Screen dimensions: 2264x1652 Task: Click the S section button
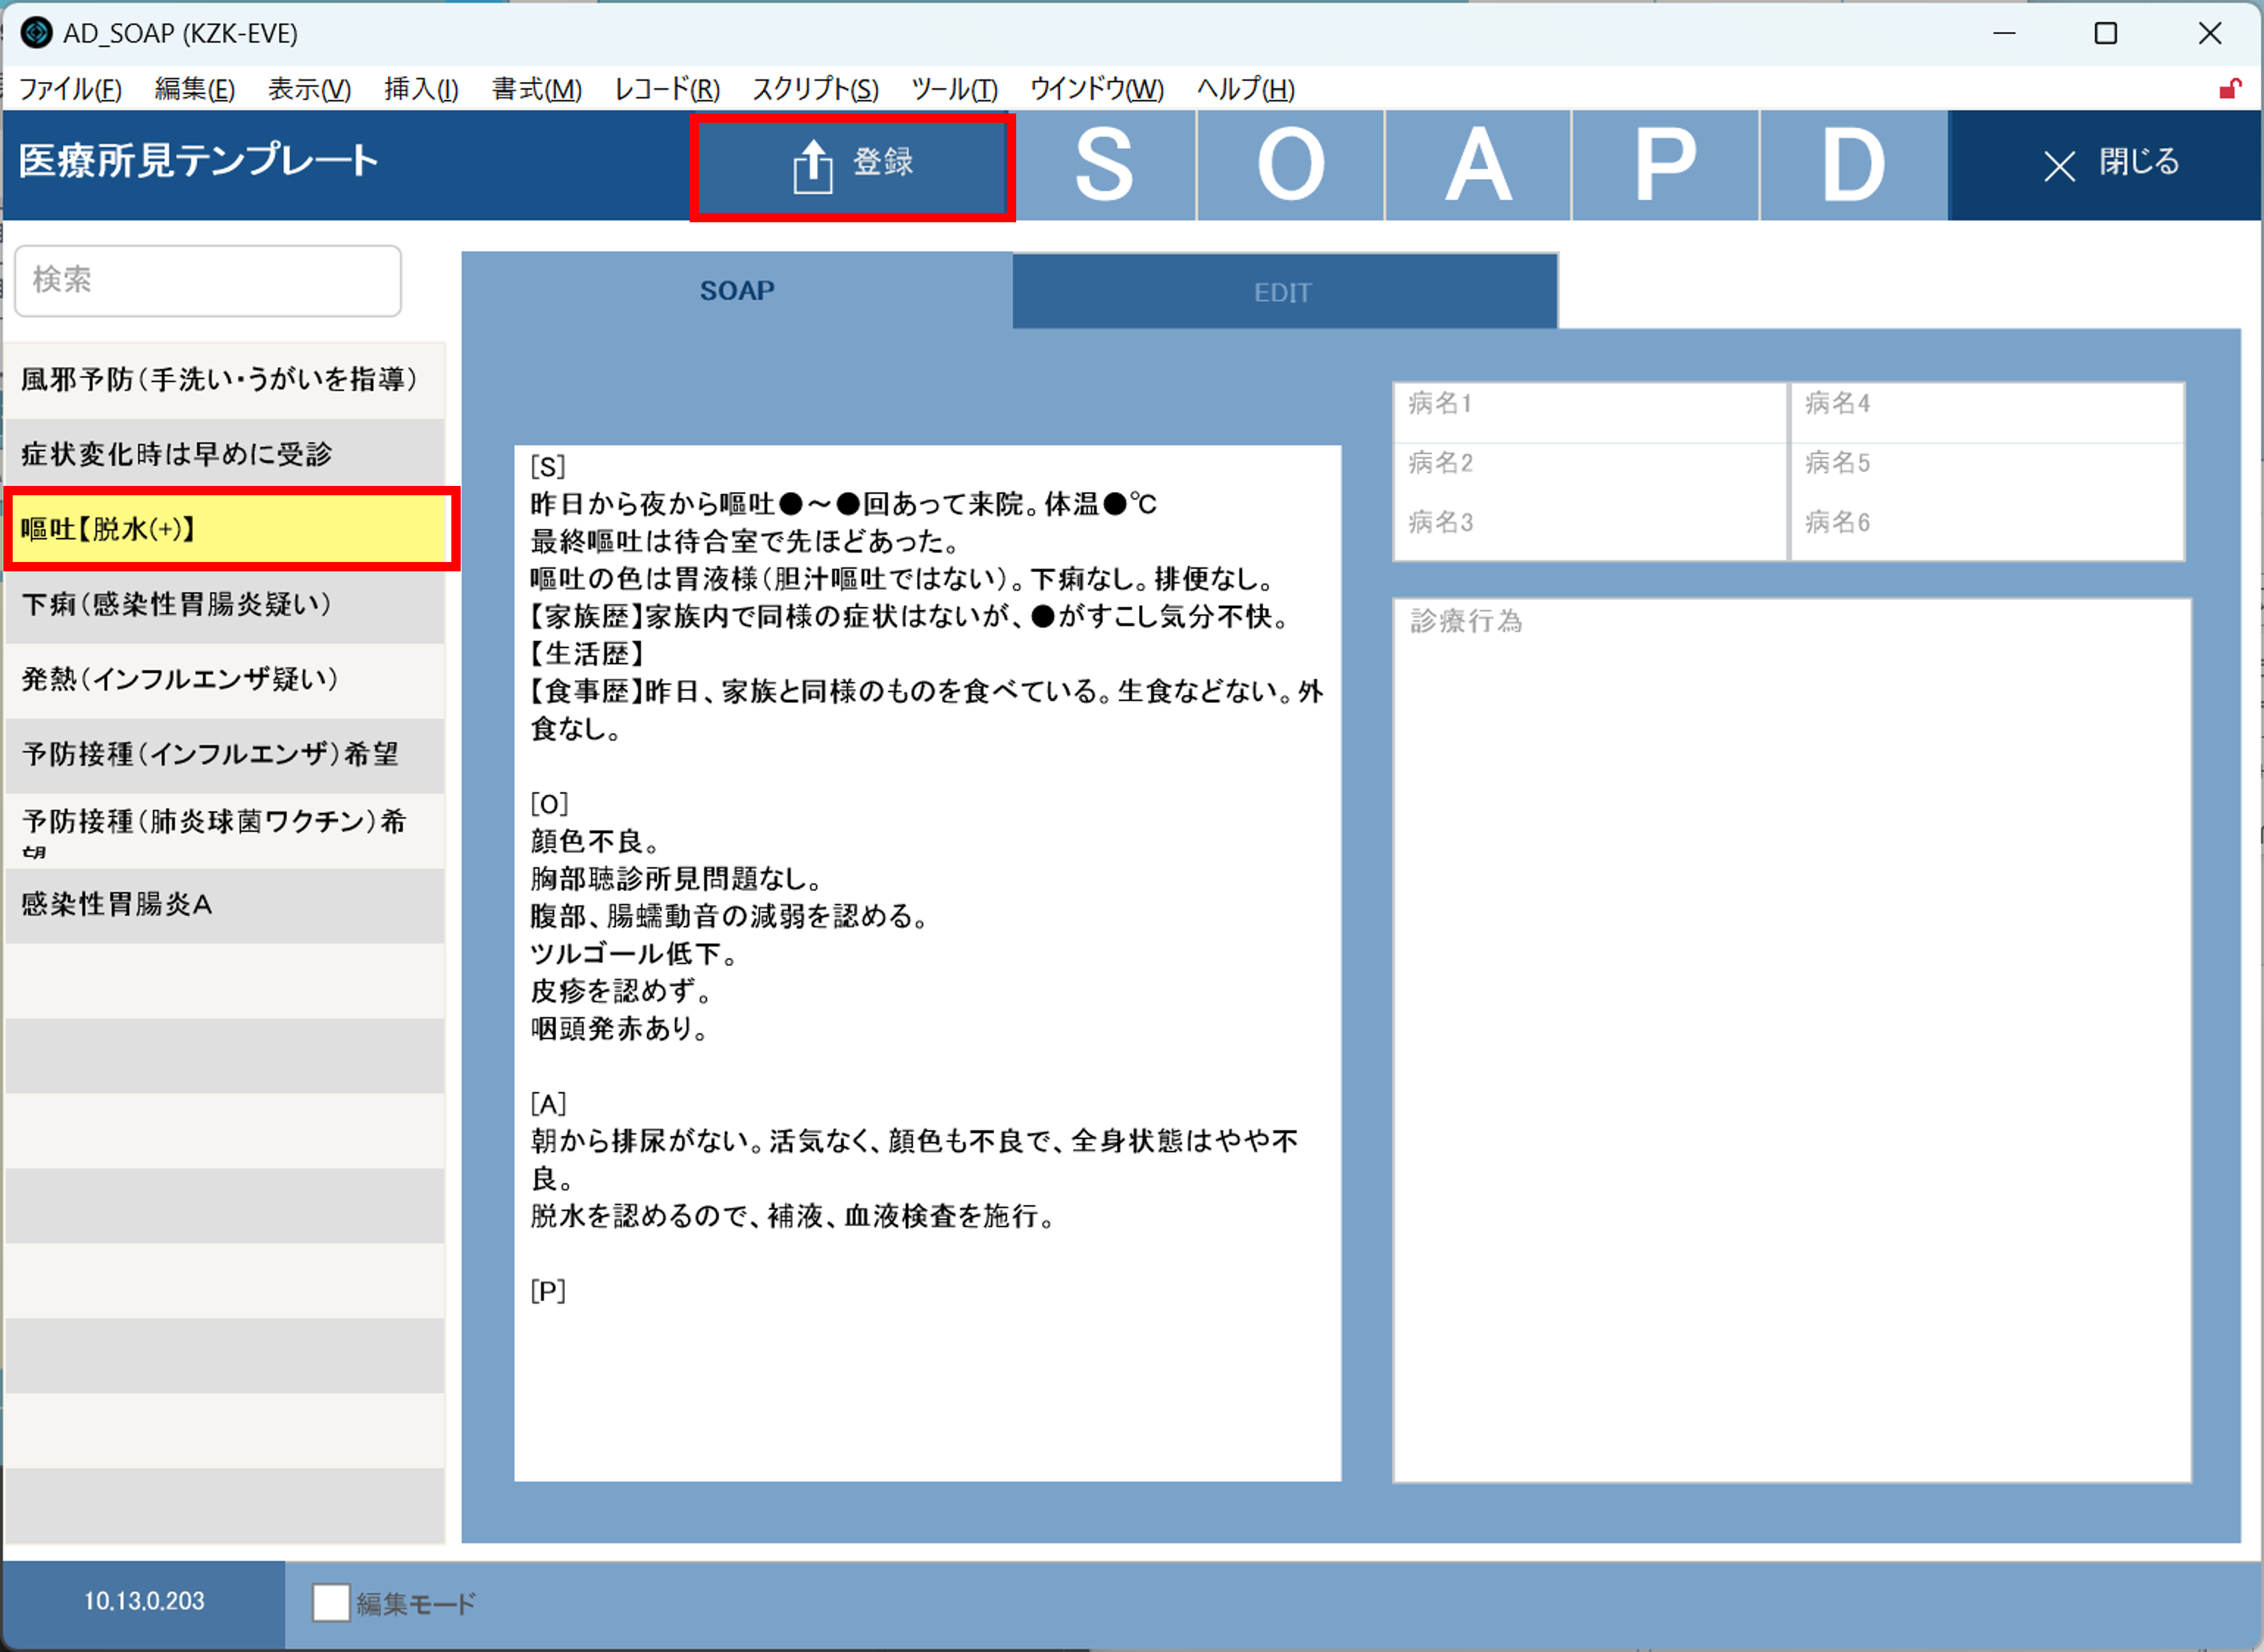[x=1104, y=165]
